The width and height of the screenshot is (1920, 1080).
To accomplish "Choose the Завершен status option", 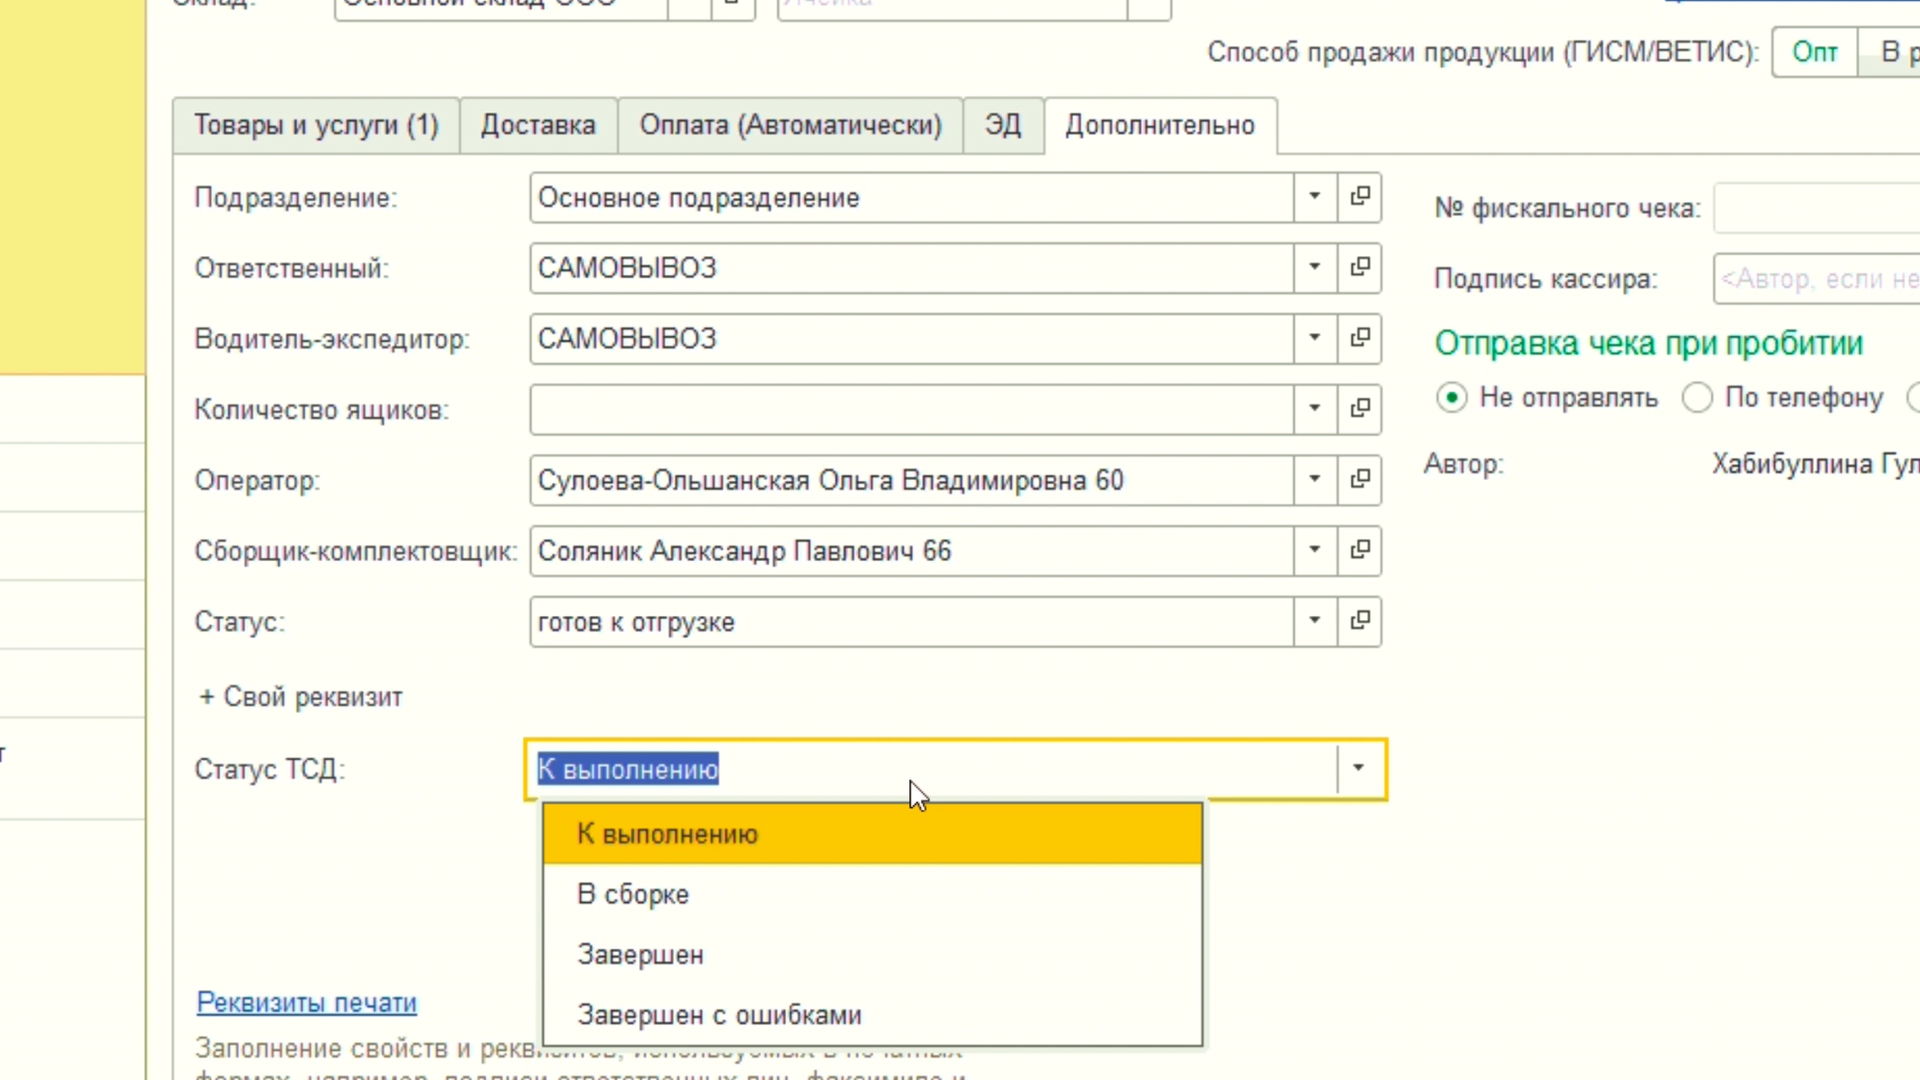I will 872,955.
